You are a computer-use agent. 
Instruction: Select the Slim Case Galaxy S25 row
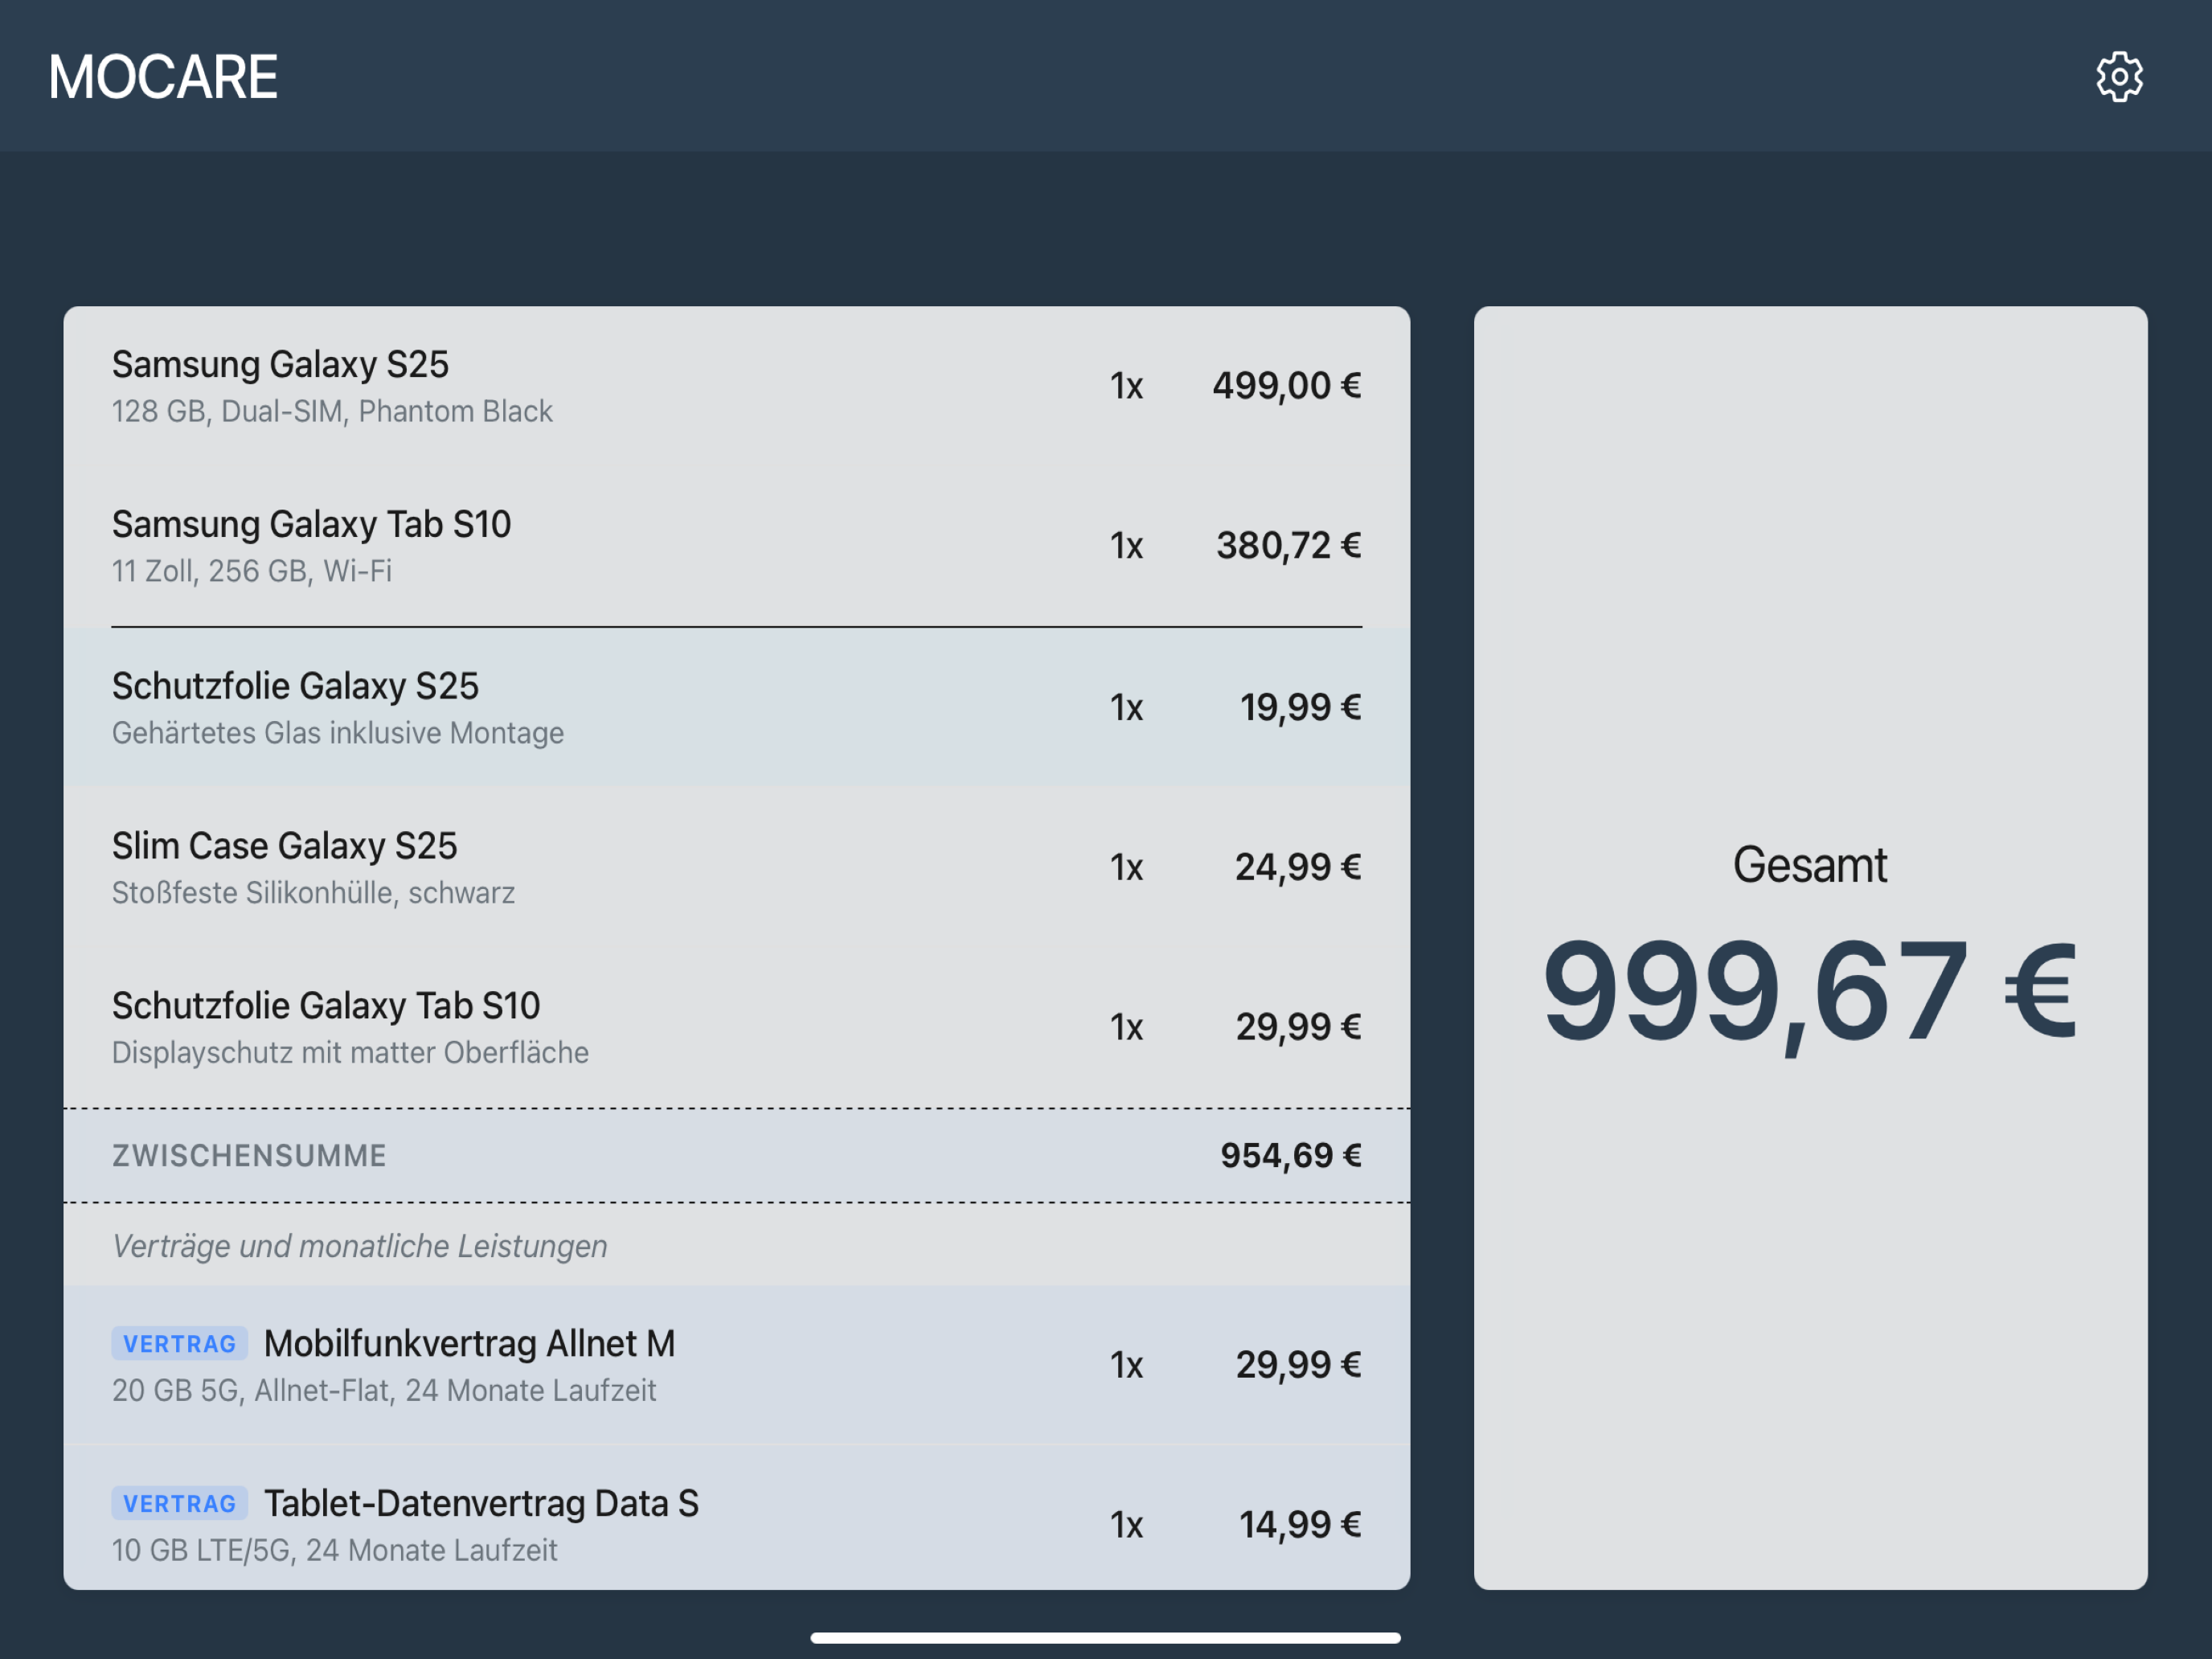736,867
